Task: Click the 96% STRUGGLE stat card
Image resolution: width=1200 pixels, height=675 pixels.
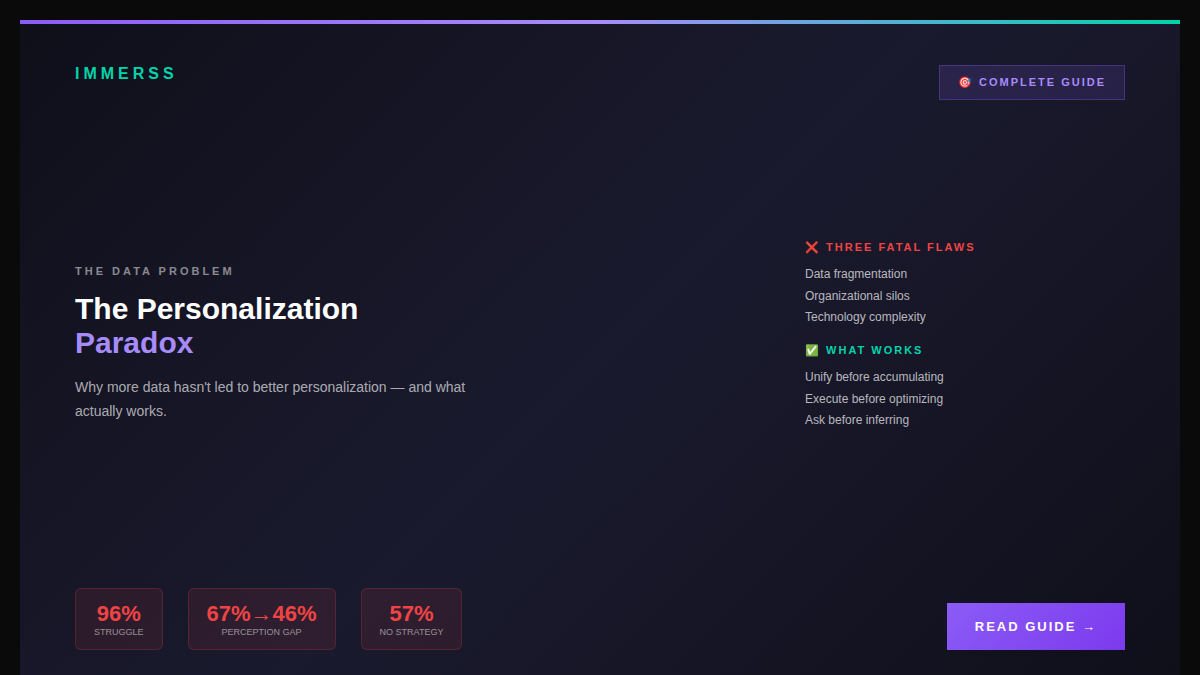Action: [118, 618]
